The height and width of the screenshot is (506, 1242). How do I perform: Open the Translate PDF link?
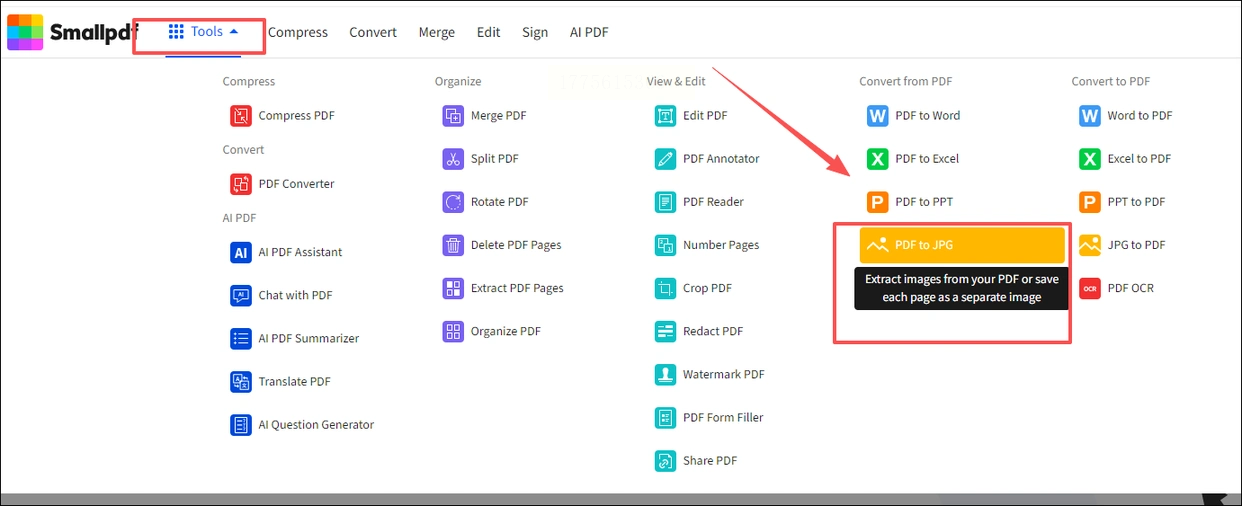[x=295, y=381]
